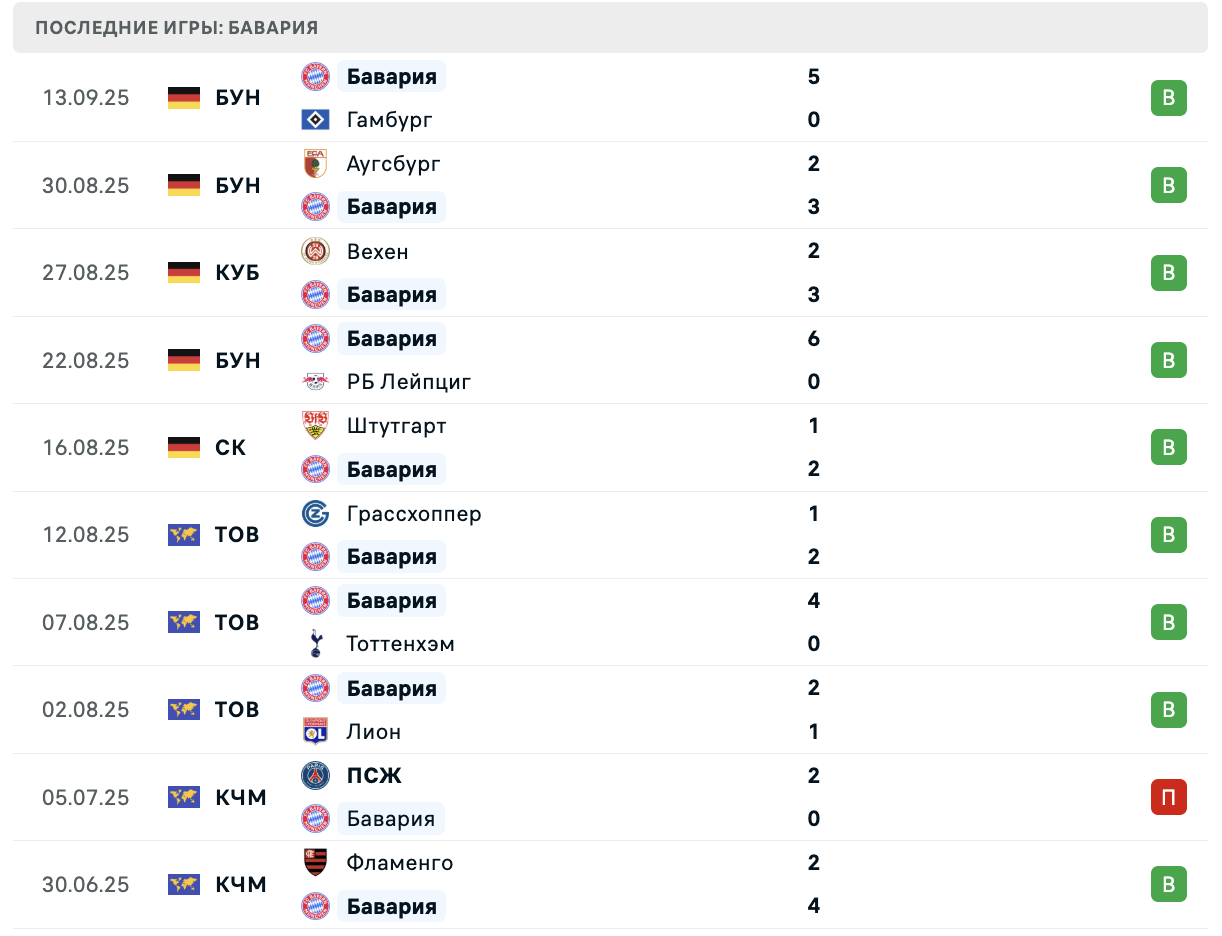1222x936 pixels.
Task: Click the PSG crest icon
Action: 316,776
